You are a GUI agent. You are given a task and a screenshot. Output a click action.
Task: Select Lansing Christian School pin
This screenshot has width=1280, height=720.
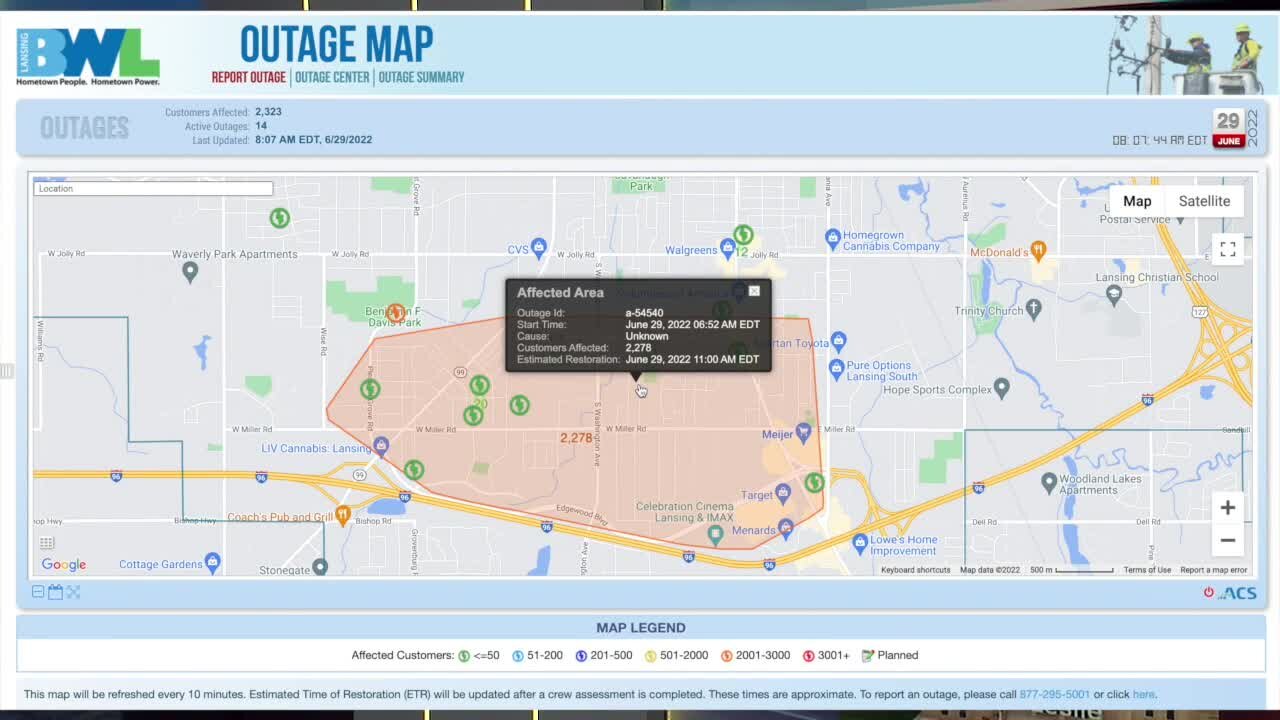1114,294
